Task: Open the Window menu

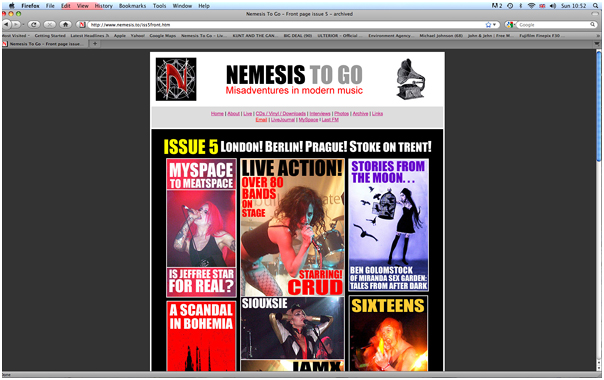Action: (x=183, y=6)
